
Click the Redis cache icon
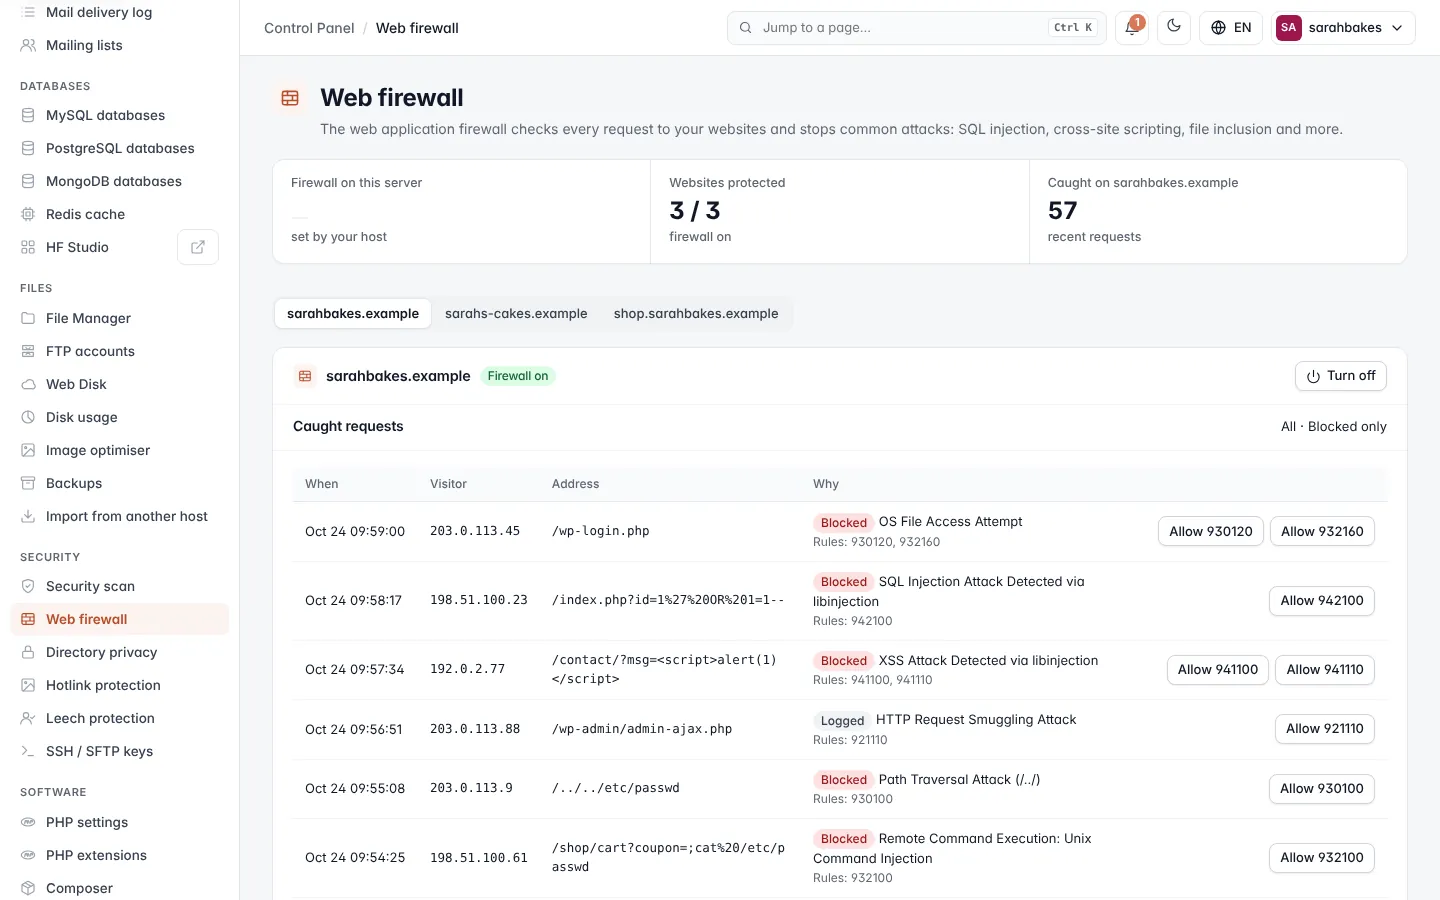(28, 214)
